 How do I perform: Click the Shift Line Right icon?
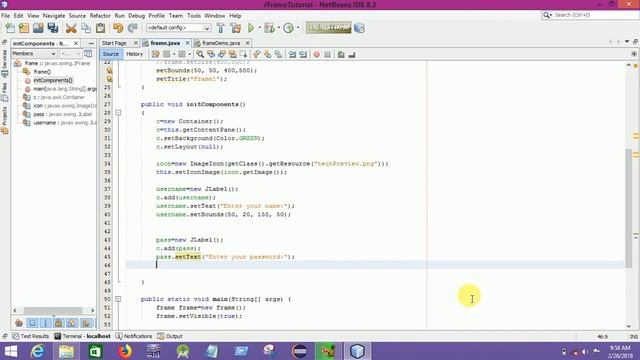[x=303, y=54]
